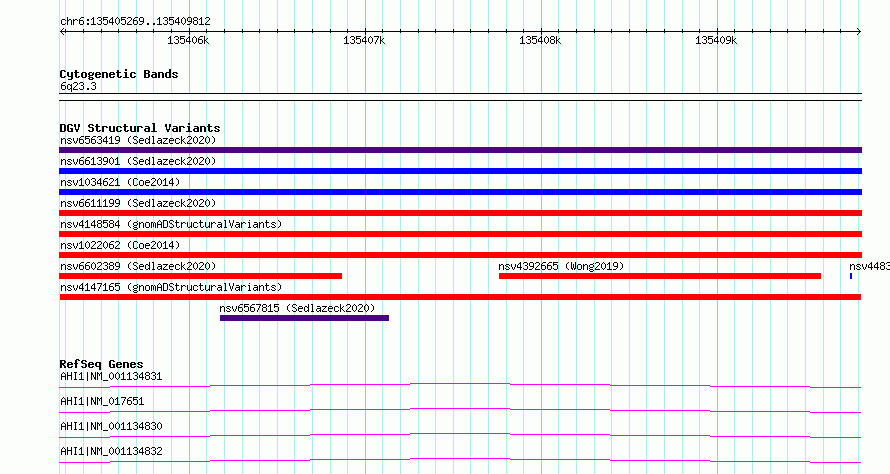The image size is (890, 474).
Task: Click the nsv6567815 (Sedlazeck2020) label
Action: coord(297,308)
